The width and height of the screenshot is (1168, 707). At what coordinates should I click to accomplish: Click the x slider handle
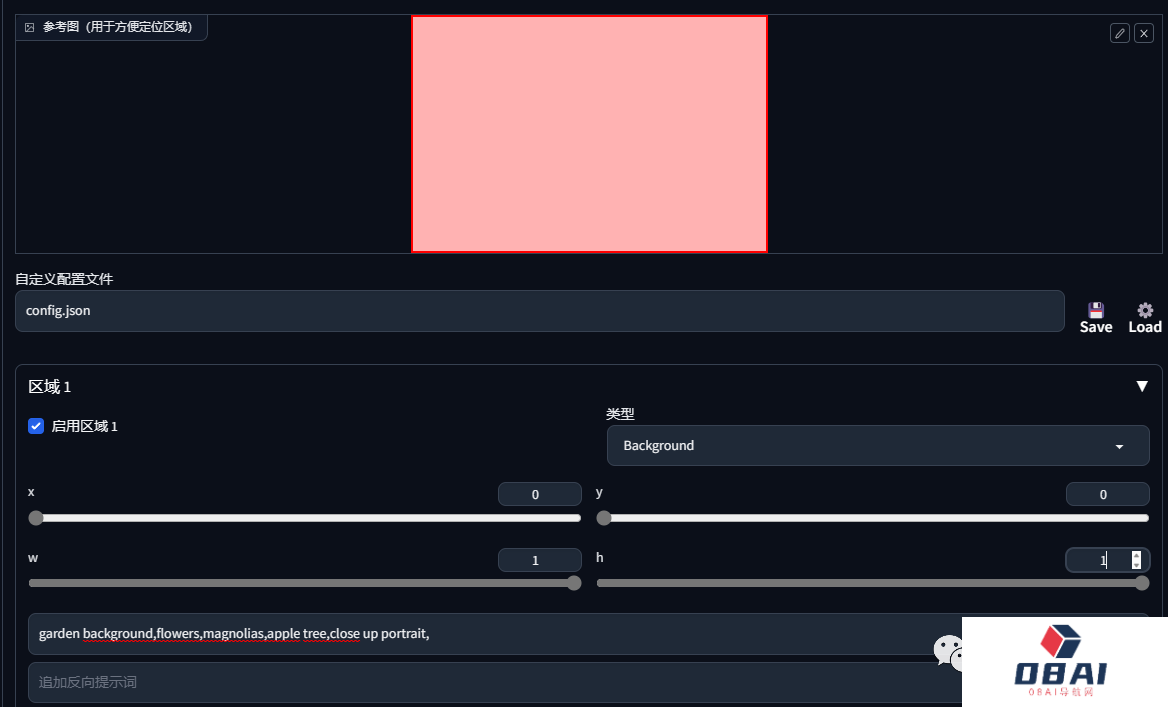coord(36,518)
